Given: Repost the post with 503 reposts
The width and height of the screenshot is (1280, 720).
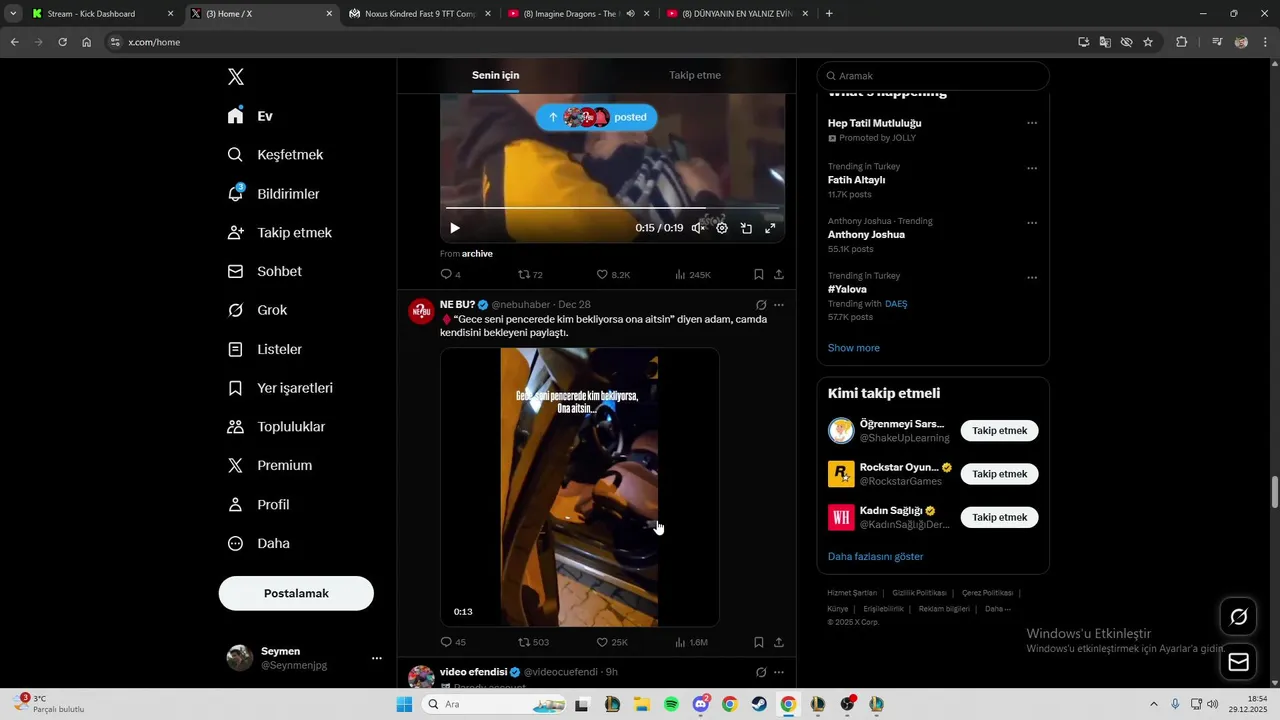Looking at the screenshot, I should click(x=533, y=642).
